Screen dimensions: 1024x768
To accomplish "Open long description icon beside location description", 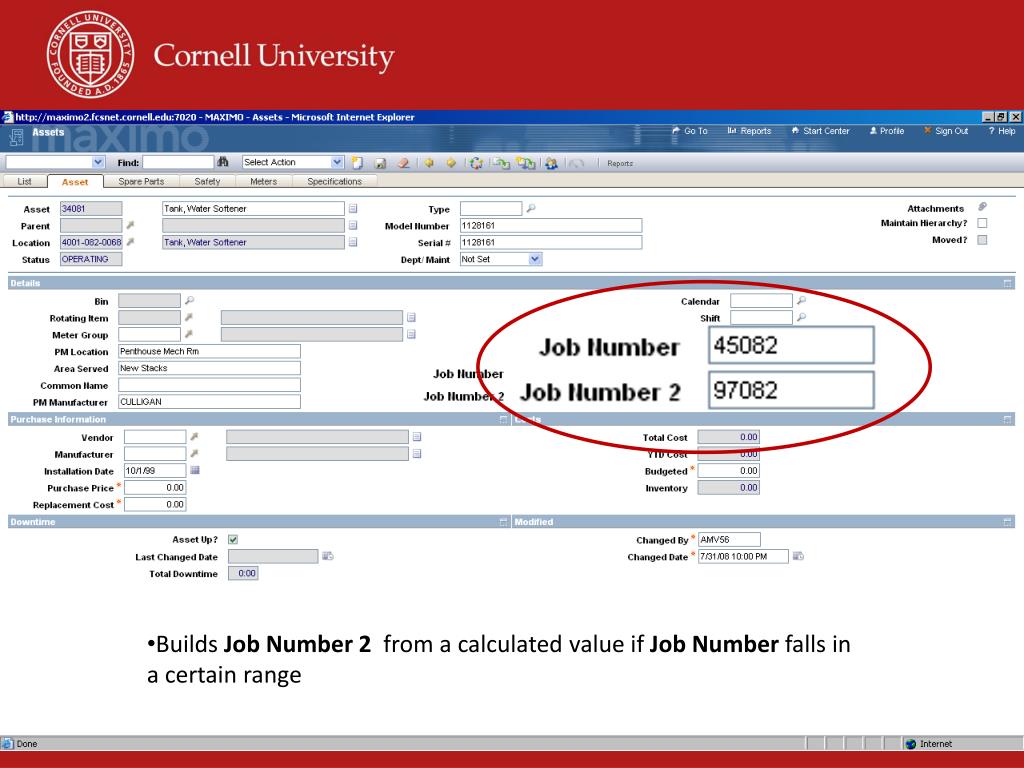I will (353, 242).
